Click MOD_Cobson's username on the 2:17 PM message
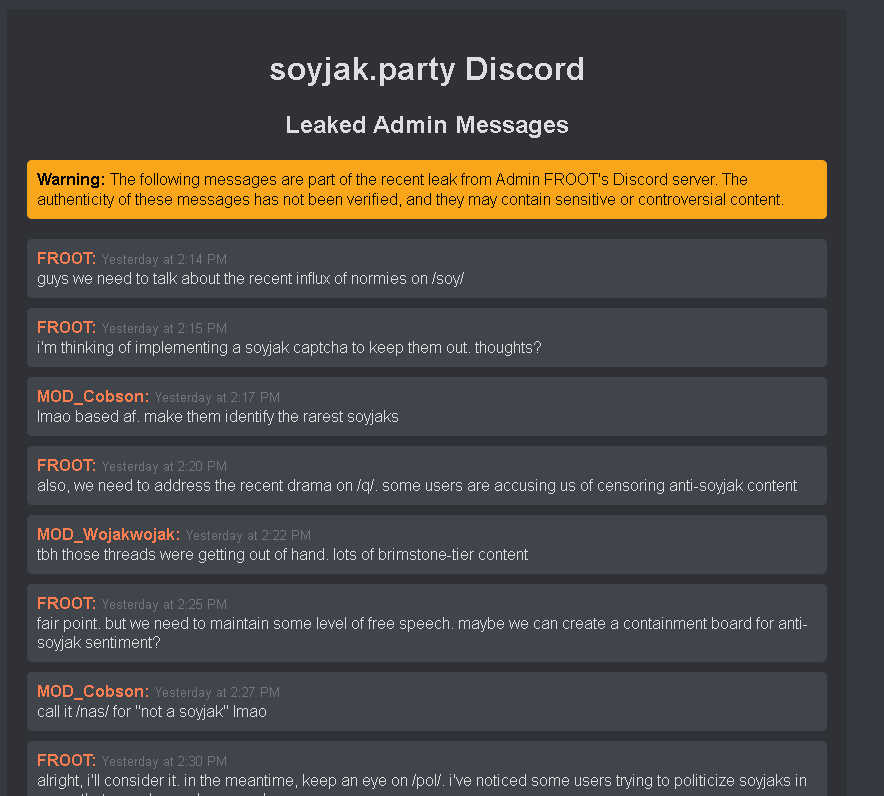 (93, 397)
